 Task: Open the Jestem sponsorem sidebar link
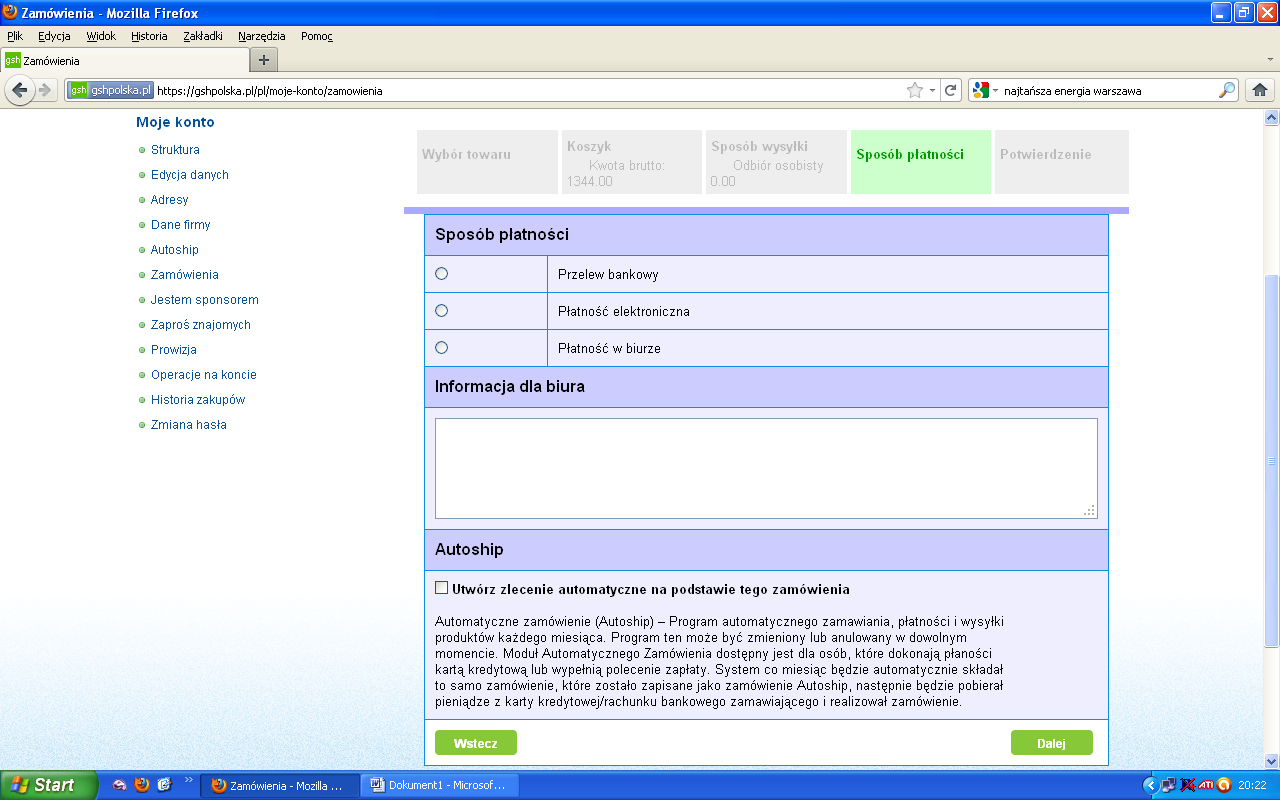[x=205, y=300]
